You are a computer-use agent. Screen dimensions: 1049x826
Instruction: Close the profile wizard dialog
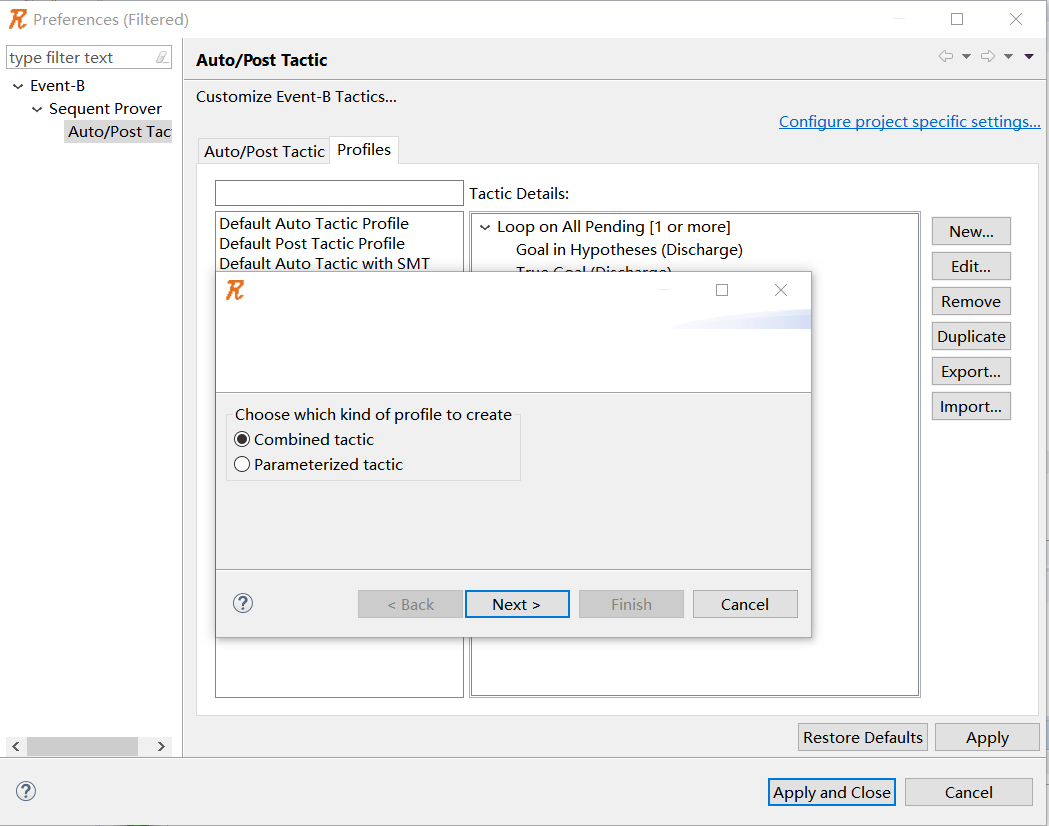point(781,290)
